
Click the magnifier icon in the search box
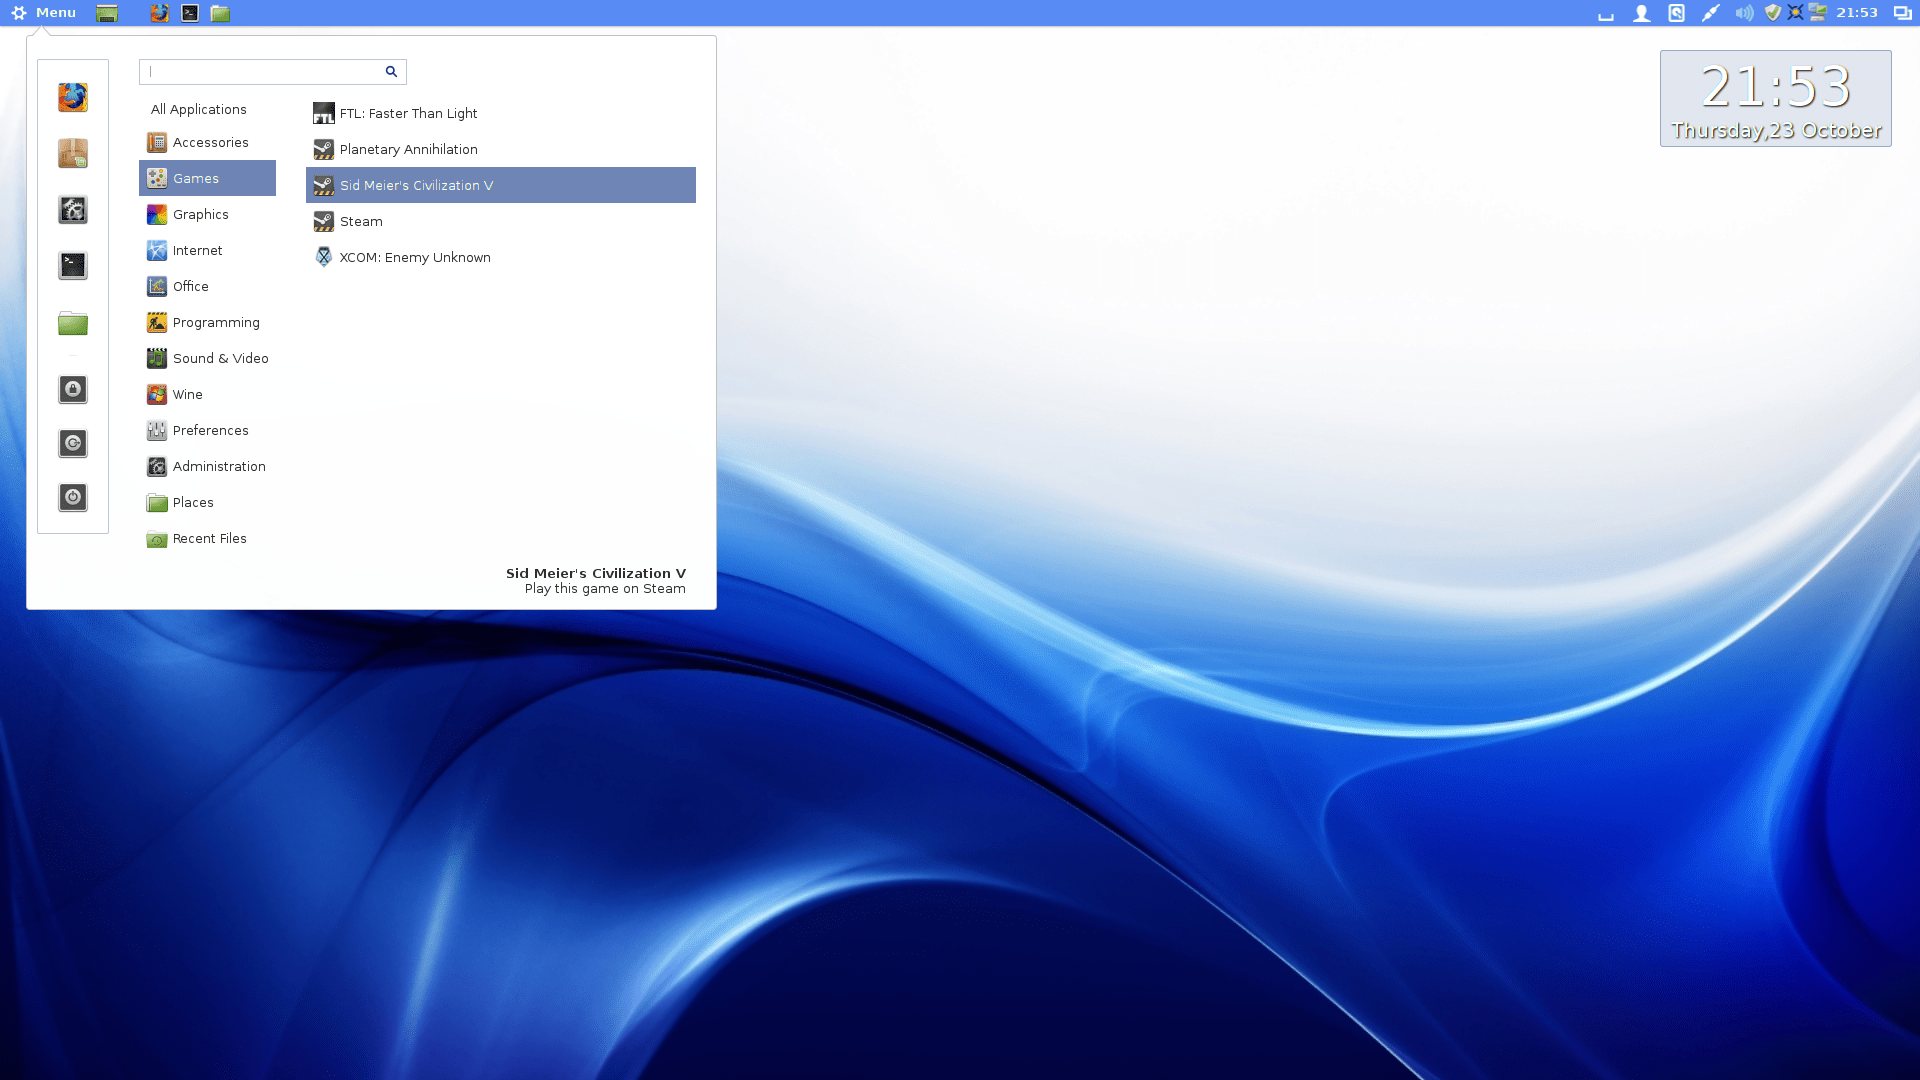click(391, 72)
